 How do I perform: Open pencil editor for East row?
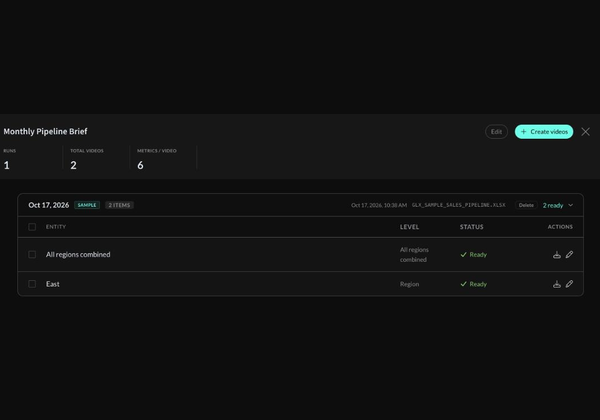(569, 284)
